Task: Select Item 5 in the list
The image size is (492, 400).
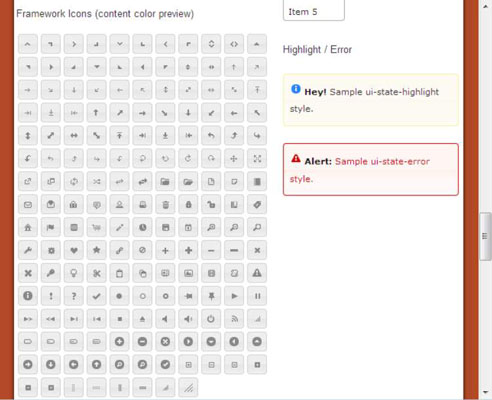Action: coord(314,11)
